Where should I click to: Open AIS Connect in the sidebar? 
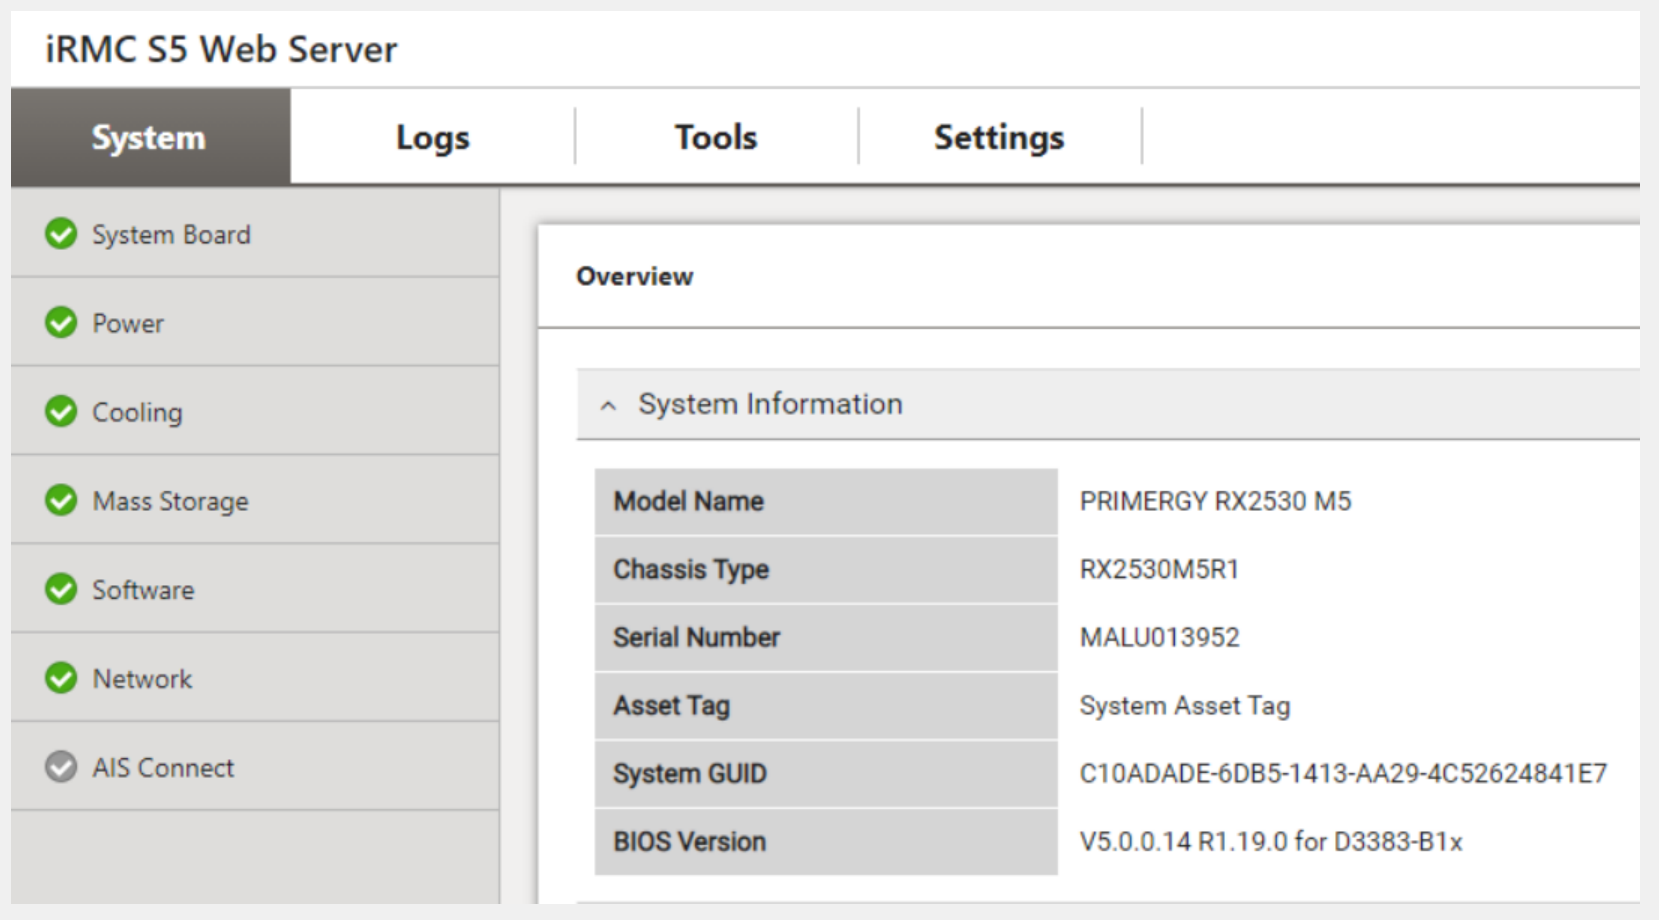pyautogui.click(x=255, y=767)
